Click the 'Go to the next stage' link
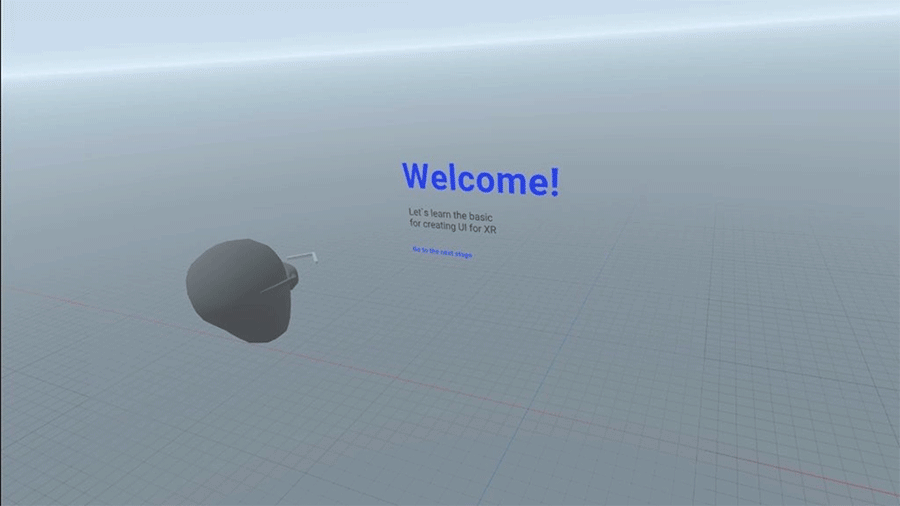 (x=442, y=252)
